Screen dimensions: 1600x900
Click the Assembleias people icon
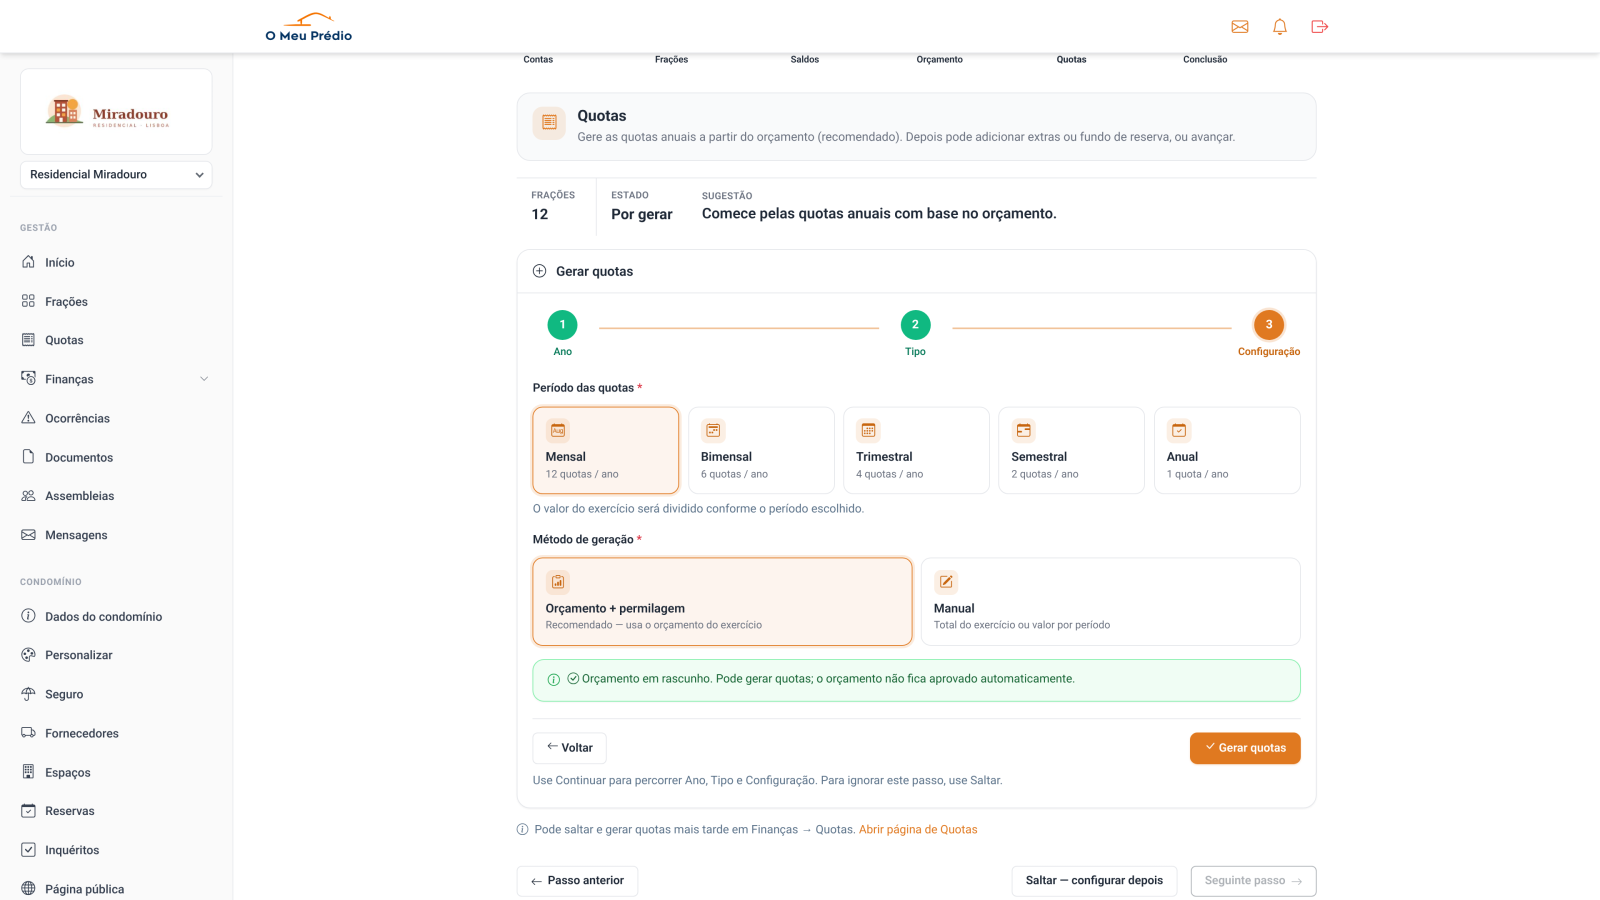(x=28, y=496)
